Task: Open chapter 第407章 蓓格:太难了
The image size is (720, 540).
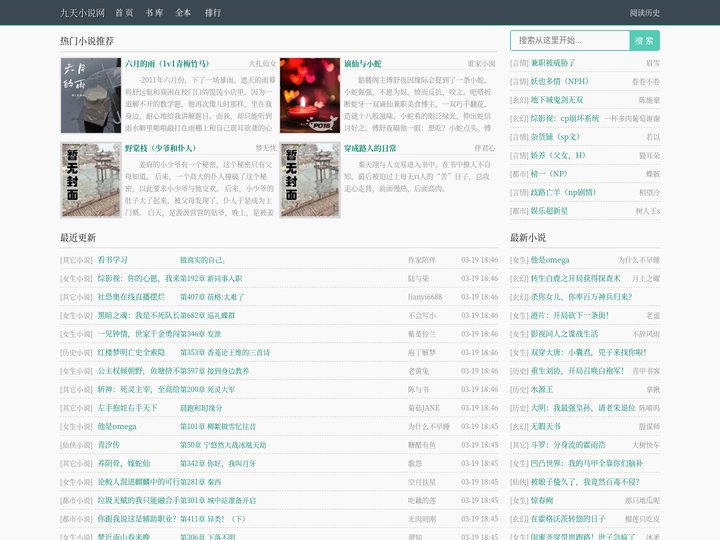Action: (212, 297)
